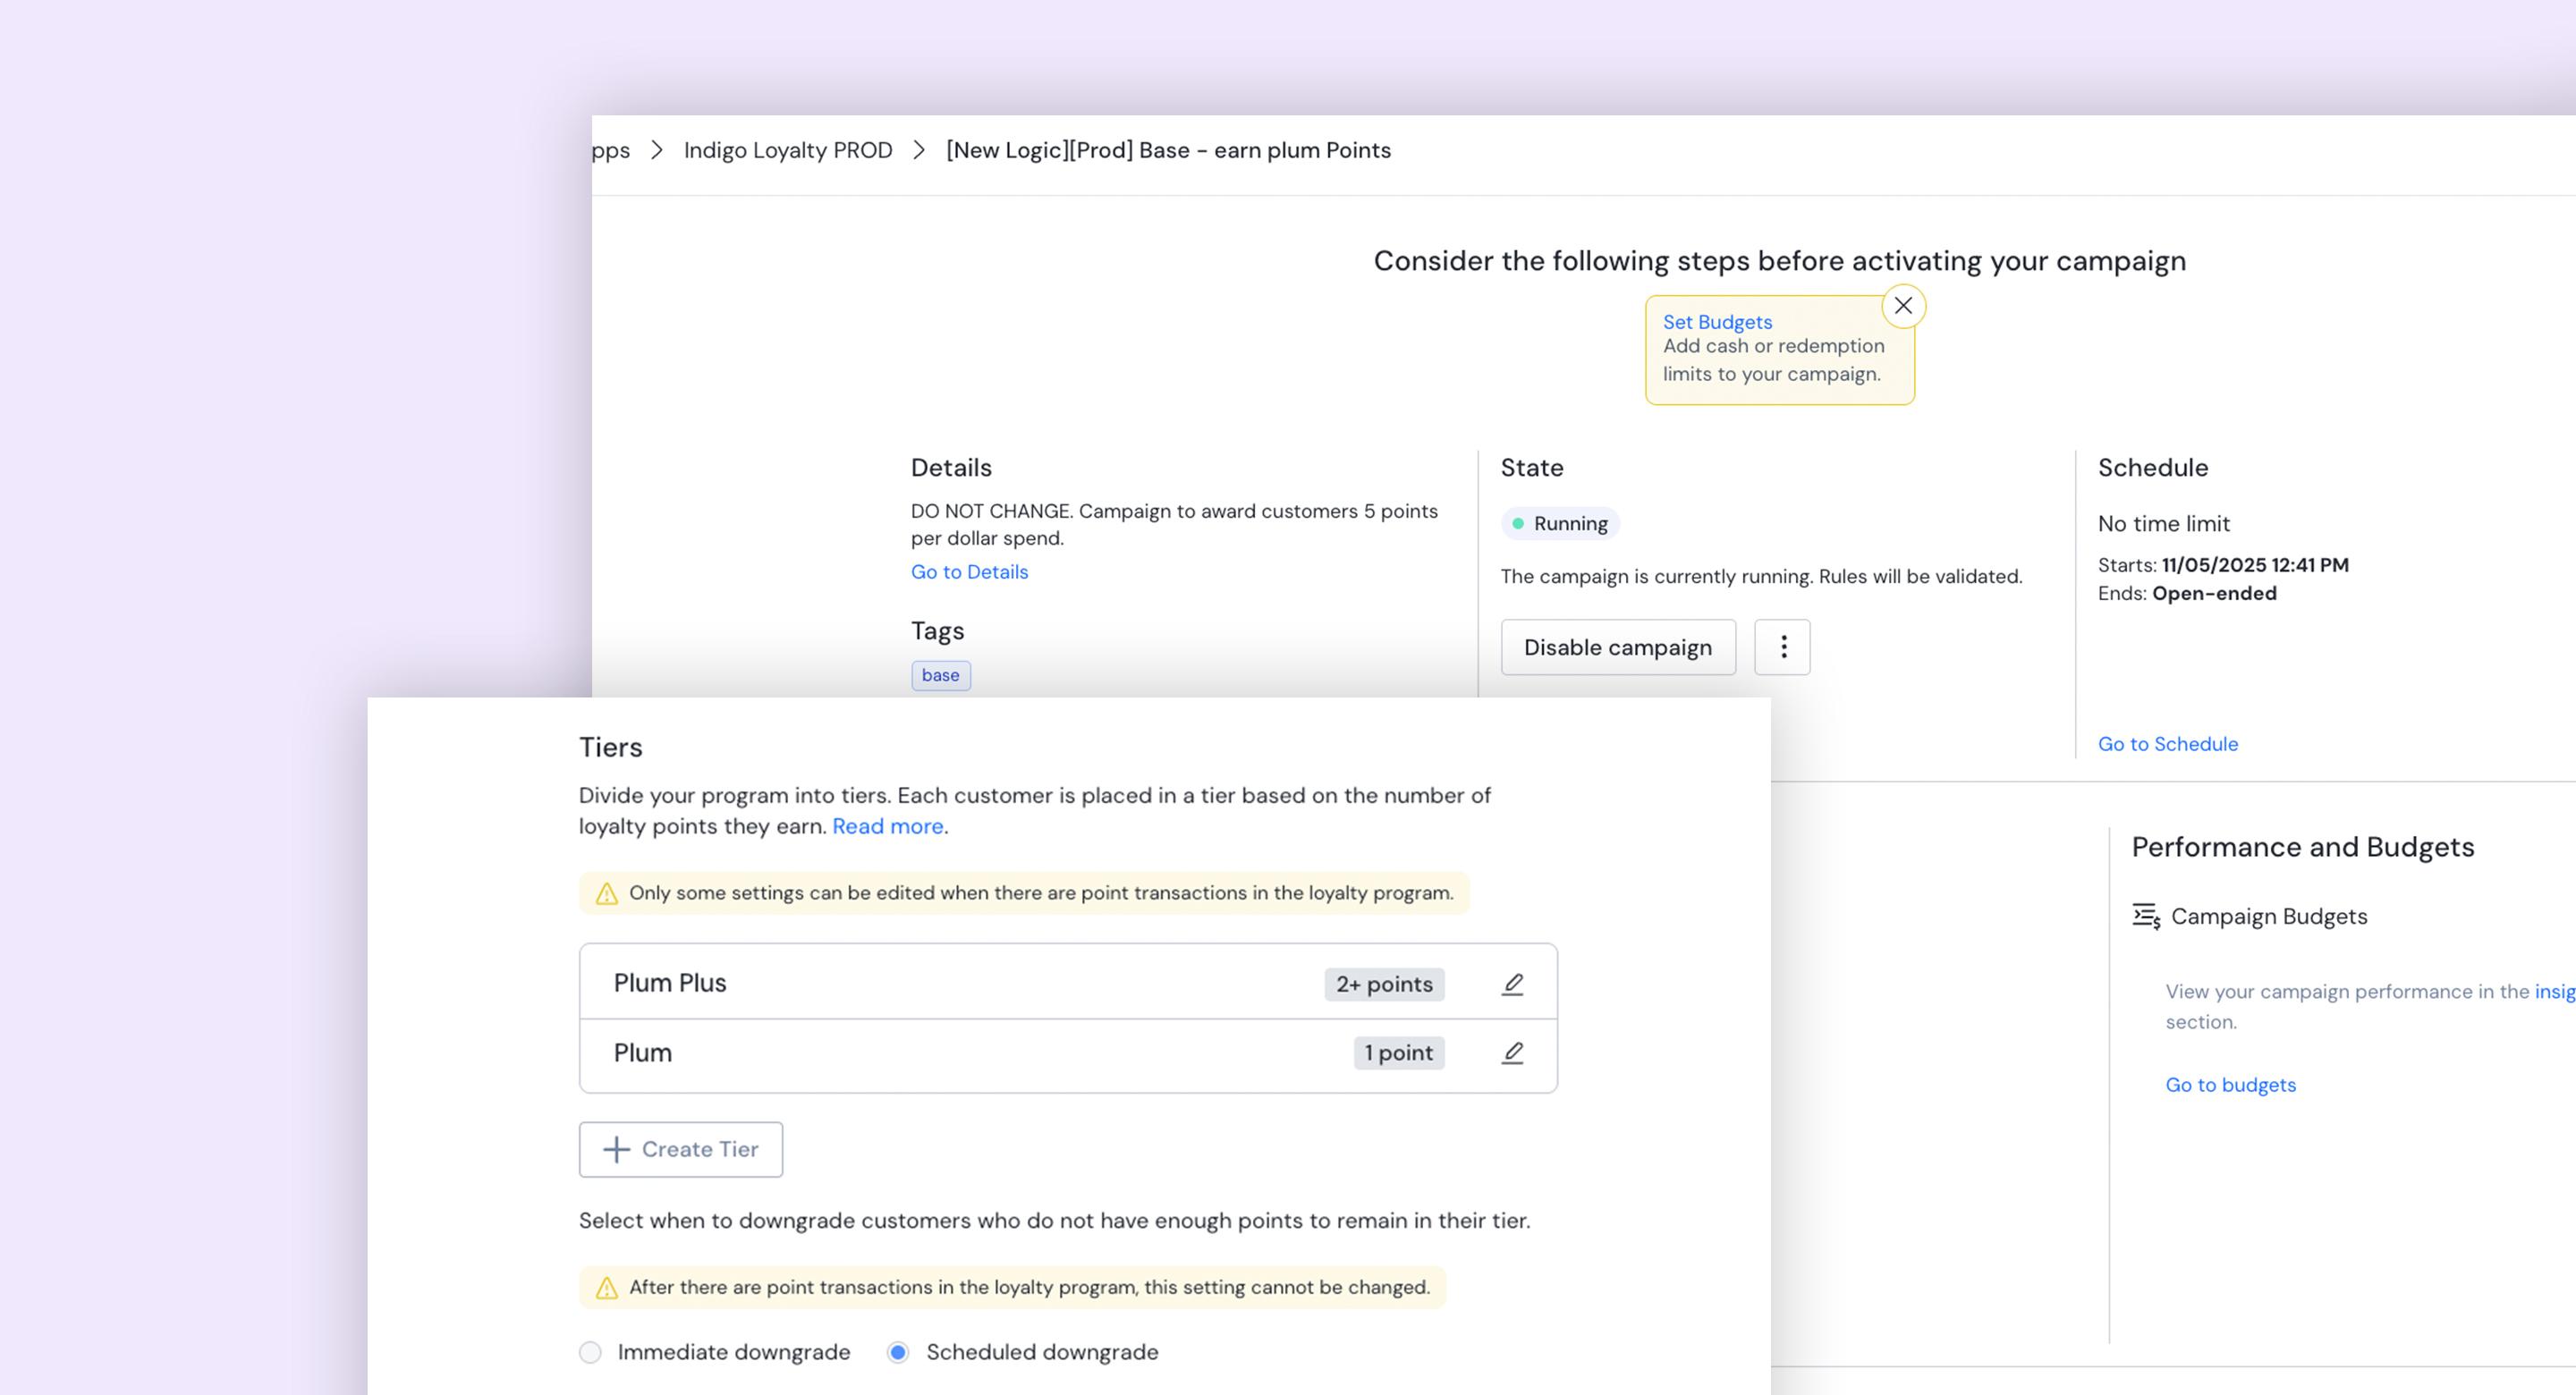Click breadcrumb chevron before the campaign name

[x=919, y=150]
